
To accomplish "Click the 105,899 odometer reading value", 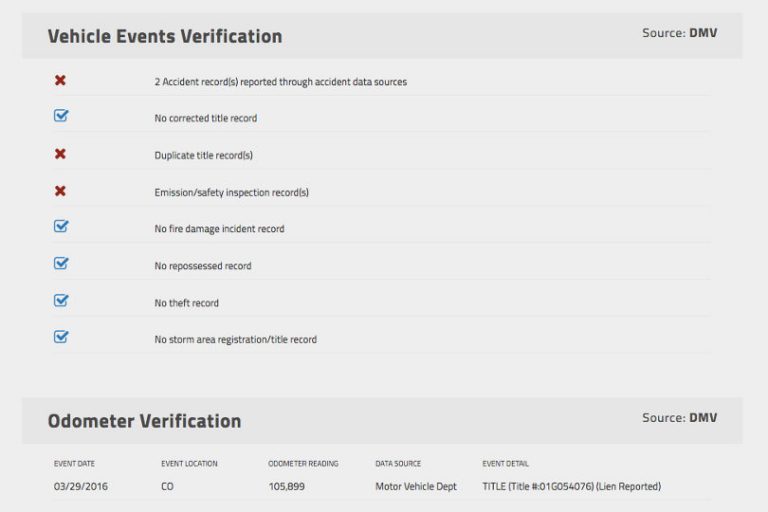I will pyautogui.click(x=288, y=487).
